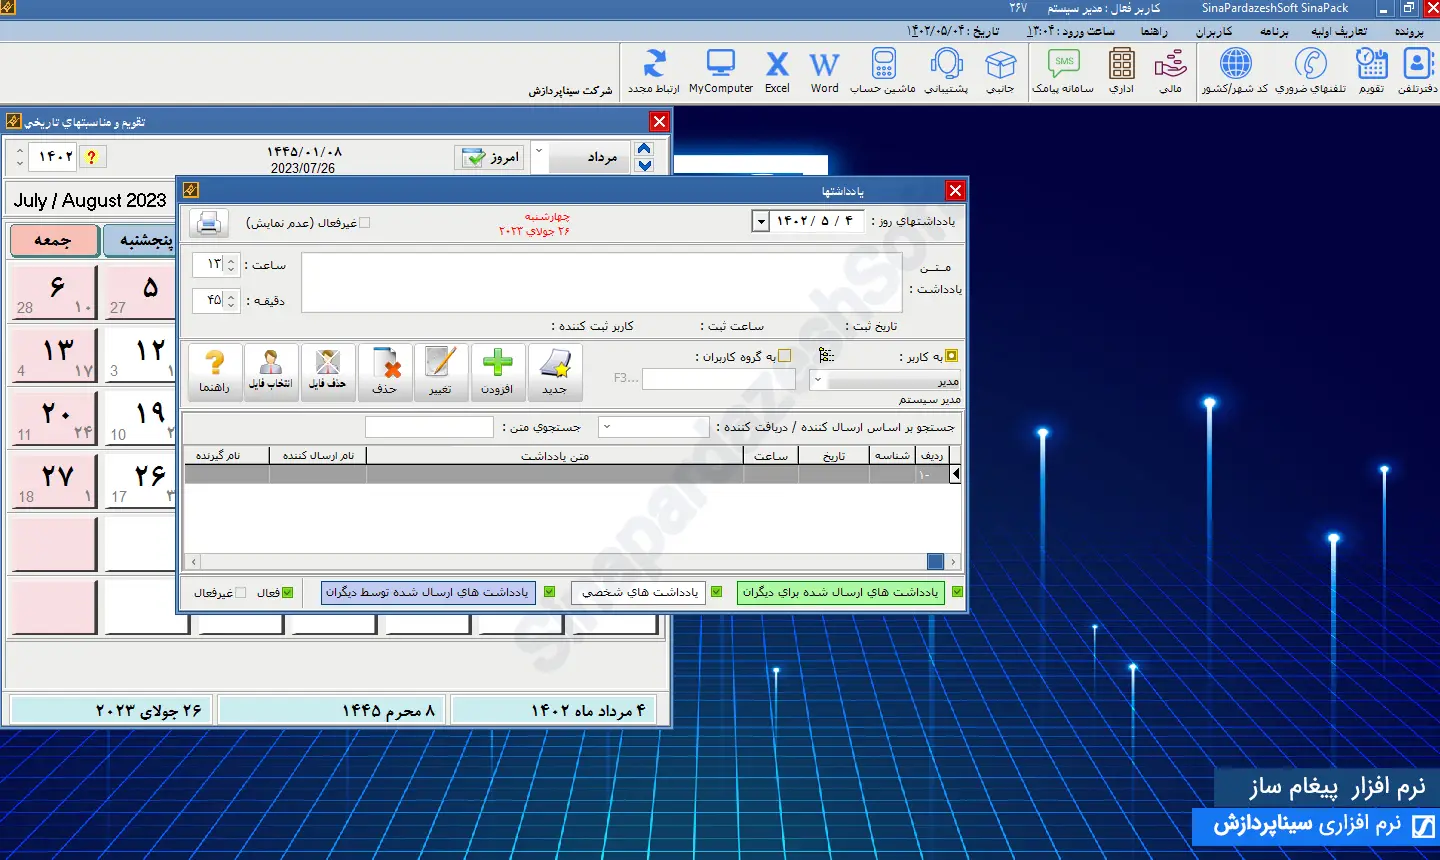Toggle the به گروه کاربران checkbox
The width and height of the screenshot is (1440, 860).
(x=784, y=356)
